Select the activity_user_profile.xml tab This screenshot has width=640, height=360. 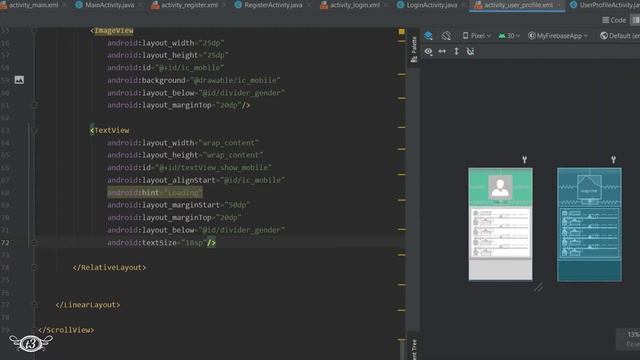[517, 5]
